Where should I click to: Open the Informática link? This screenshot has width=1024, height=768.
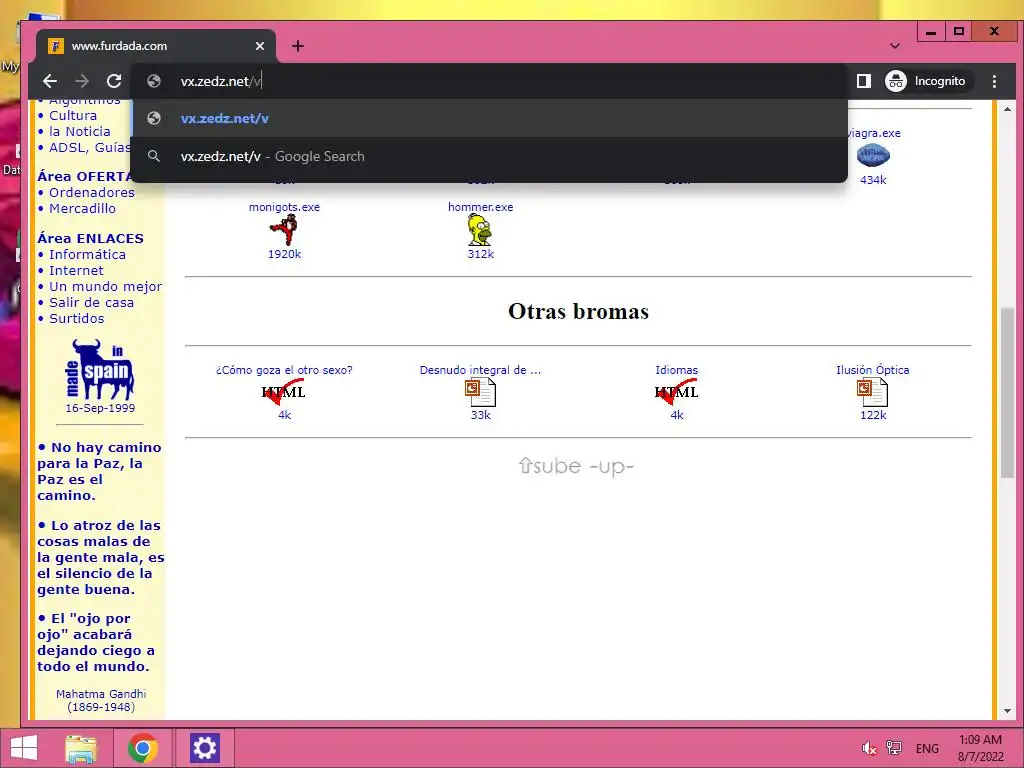point(88,255)
